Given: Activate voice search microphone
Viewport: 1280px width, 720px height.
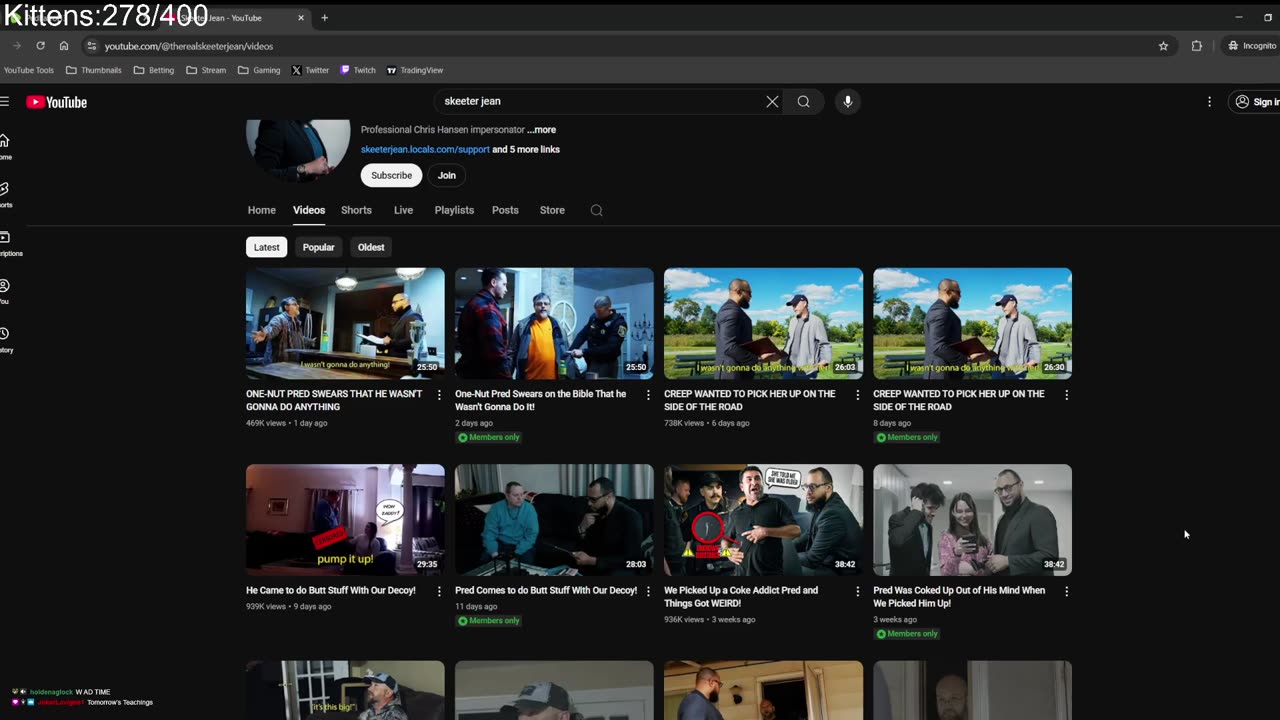Looking at the screenshot, I should 847,101.
